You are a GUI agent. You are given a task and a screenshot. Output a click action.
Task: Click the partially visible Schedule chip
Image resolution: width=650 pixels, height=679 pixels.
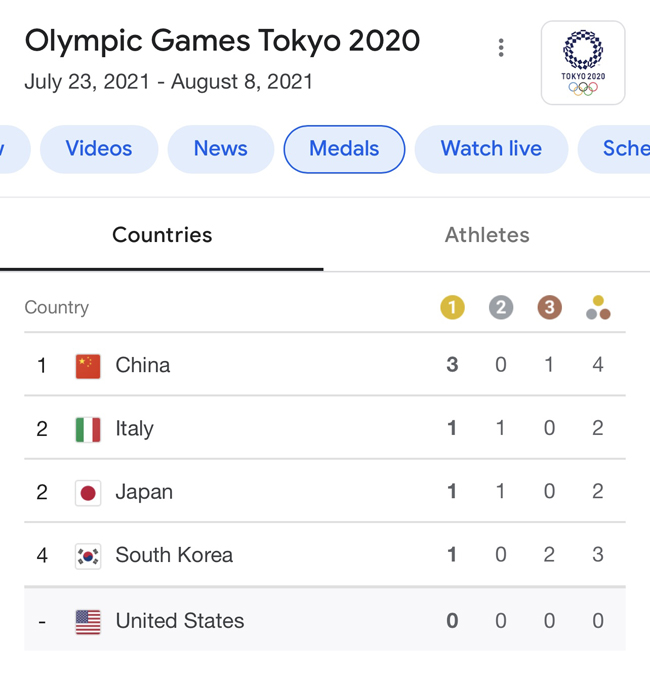tap(614, 149)
